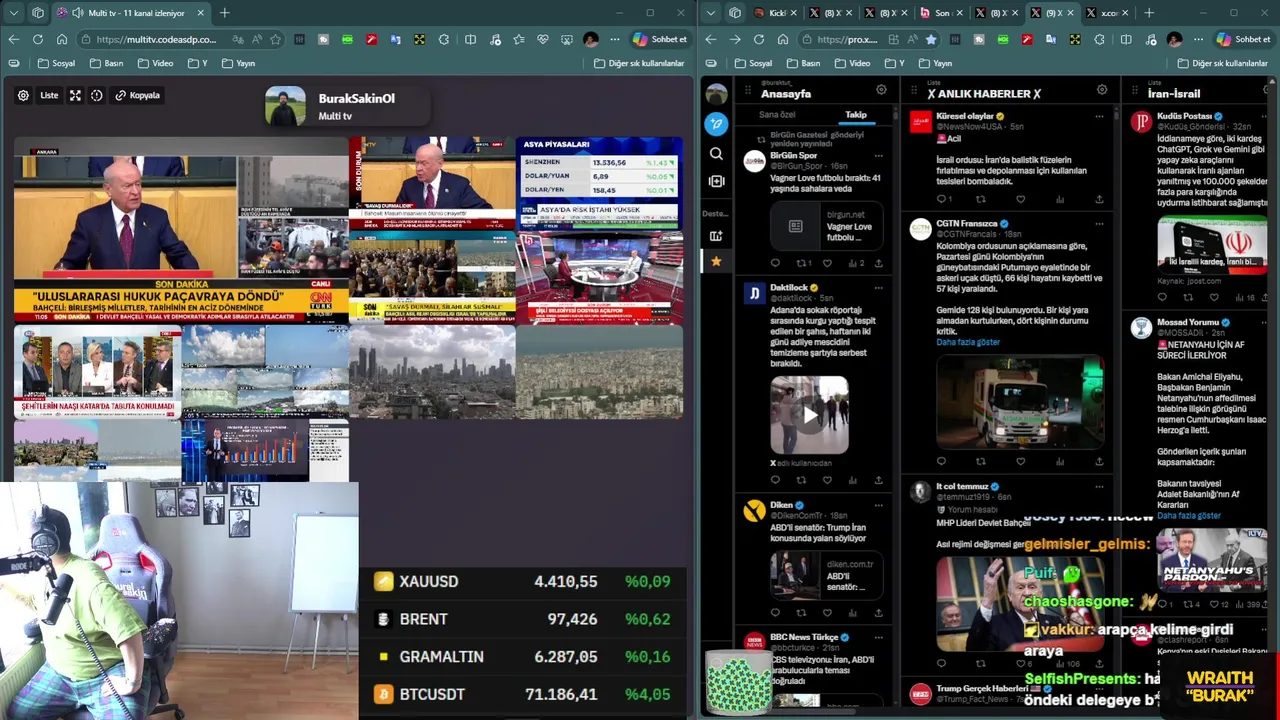This screenshot has width=1280, height=720.
Task: Favorite the Multi tv page with star
Action: (275, 39)
